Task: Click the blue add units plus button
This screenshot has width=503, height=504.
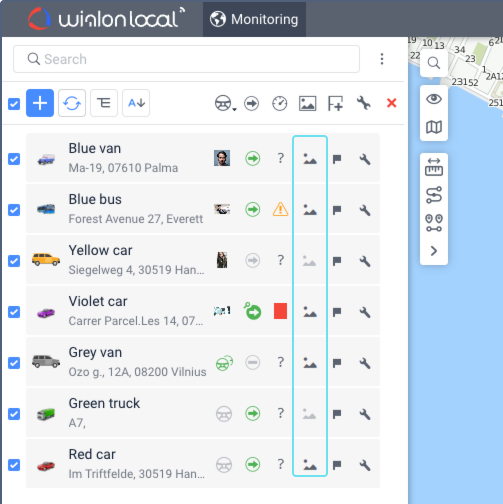Action: (40, 103)
